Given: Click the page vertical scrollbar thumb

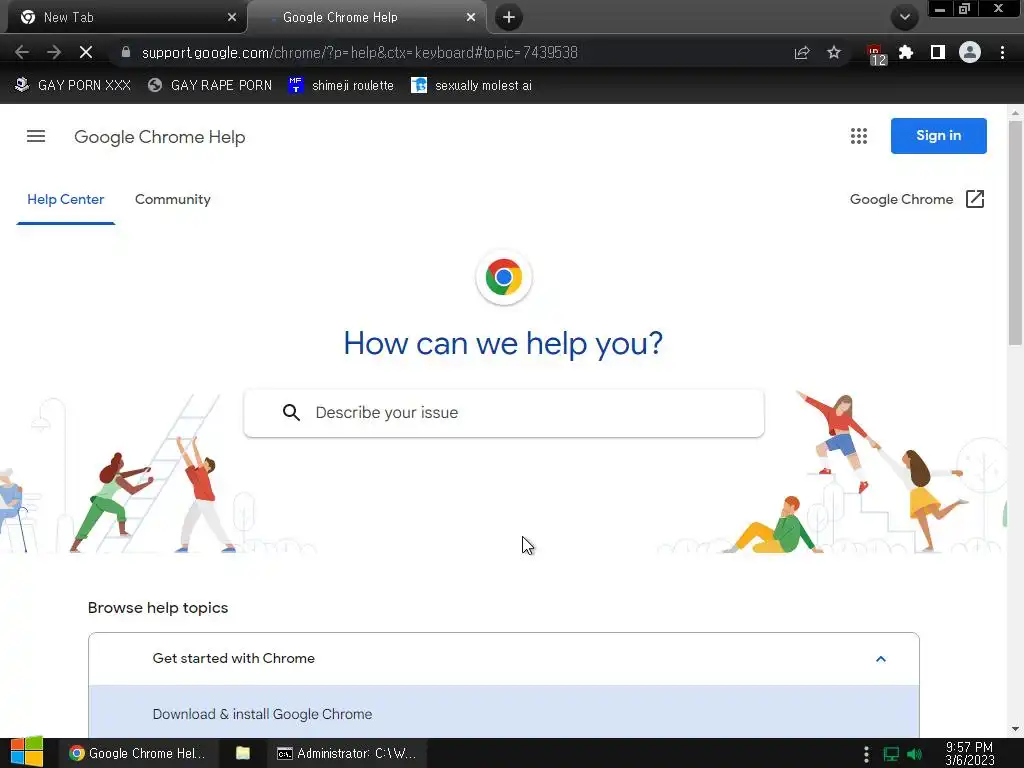Looking at the screenshot, I should pyautogui.click(x=1016, y=232).
